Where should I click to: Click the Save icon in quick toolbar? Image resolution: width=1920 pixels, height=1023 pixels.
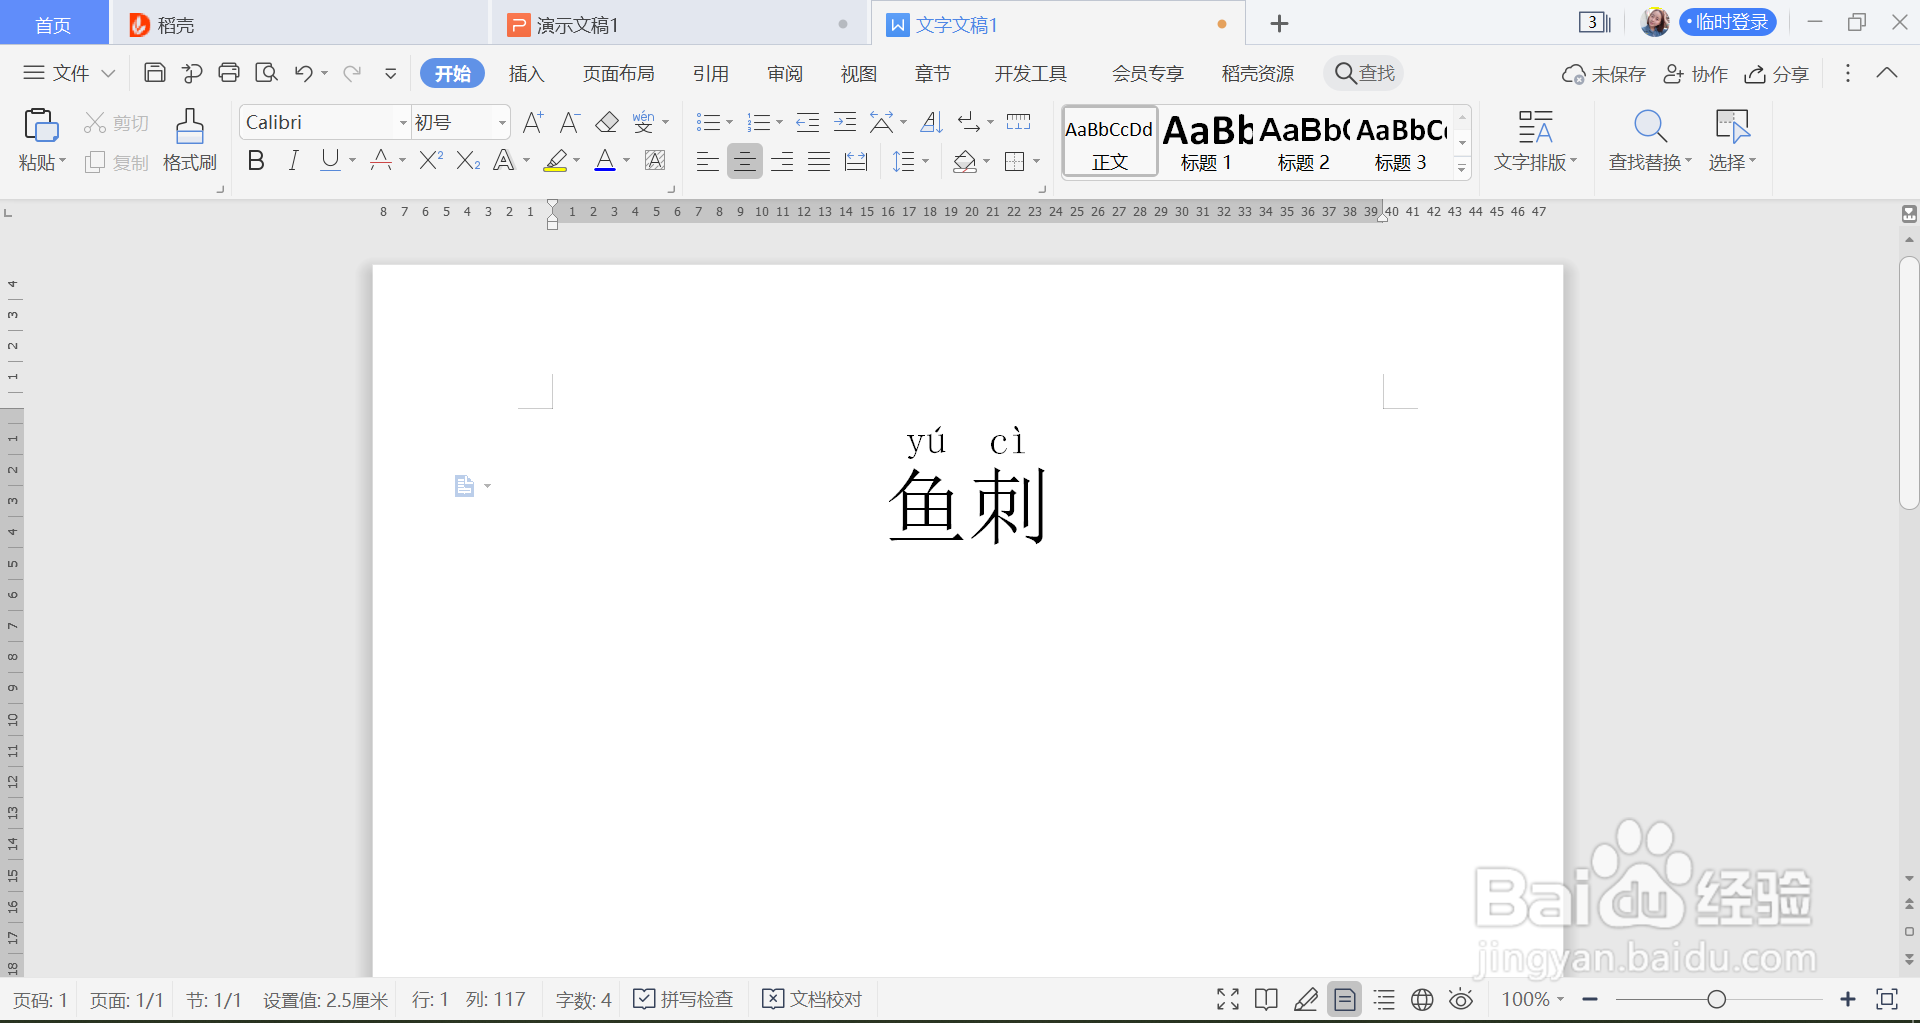(x=155, y=73)
